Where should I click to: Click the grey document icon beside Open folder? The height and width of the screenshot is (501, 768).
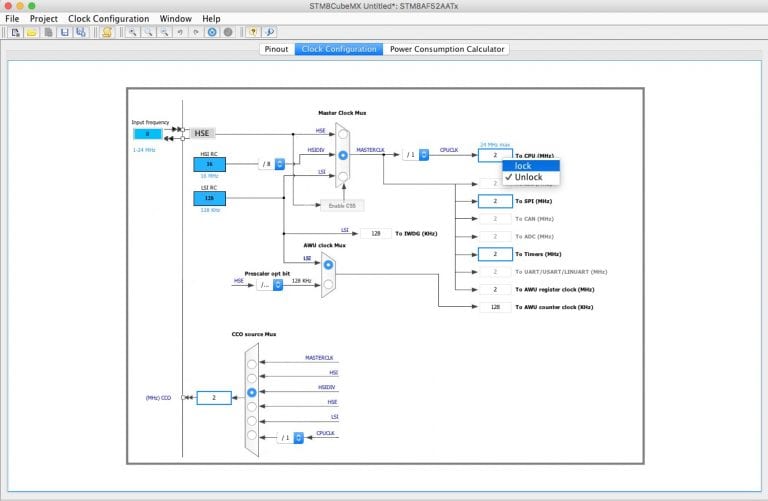click(x=48, y=32)
